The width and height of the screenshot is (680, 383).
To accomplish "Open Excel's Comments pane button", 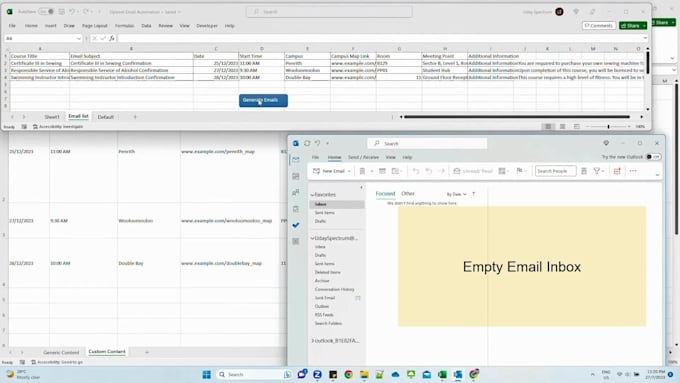I will [x=598, y=26].
